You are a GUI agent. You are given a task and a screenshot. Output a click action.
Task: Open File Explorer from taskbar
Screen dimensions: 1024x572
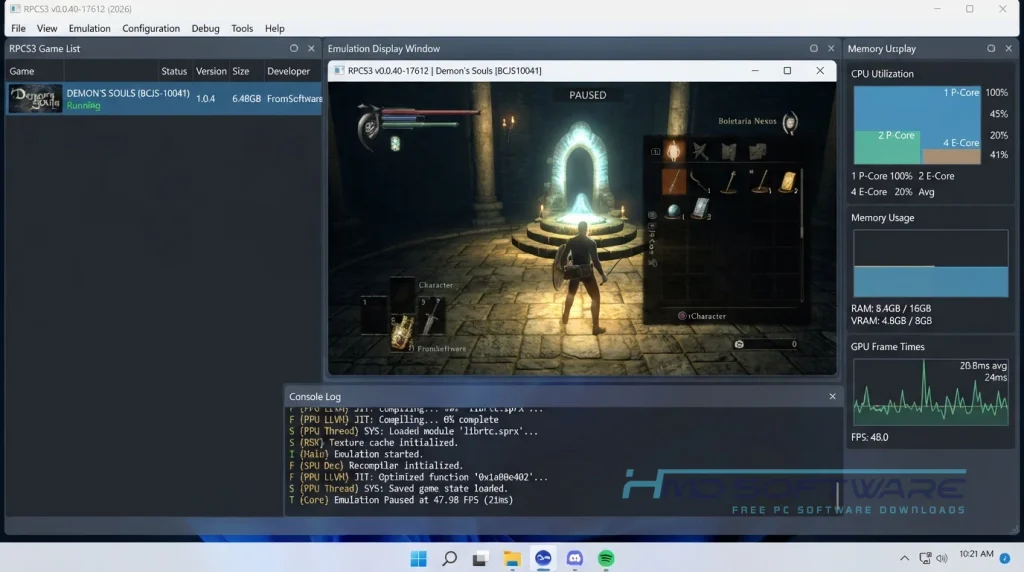[x=511, y=558]
